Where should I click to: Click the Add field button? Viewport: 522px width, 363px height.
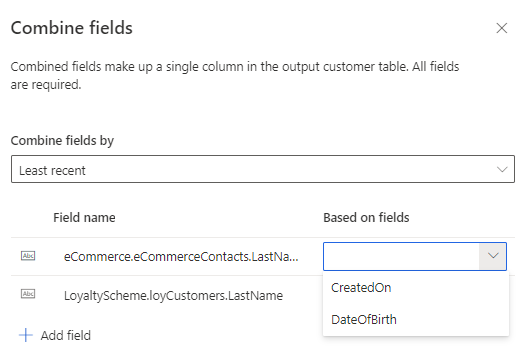[x=55, y=335]
